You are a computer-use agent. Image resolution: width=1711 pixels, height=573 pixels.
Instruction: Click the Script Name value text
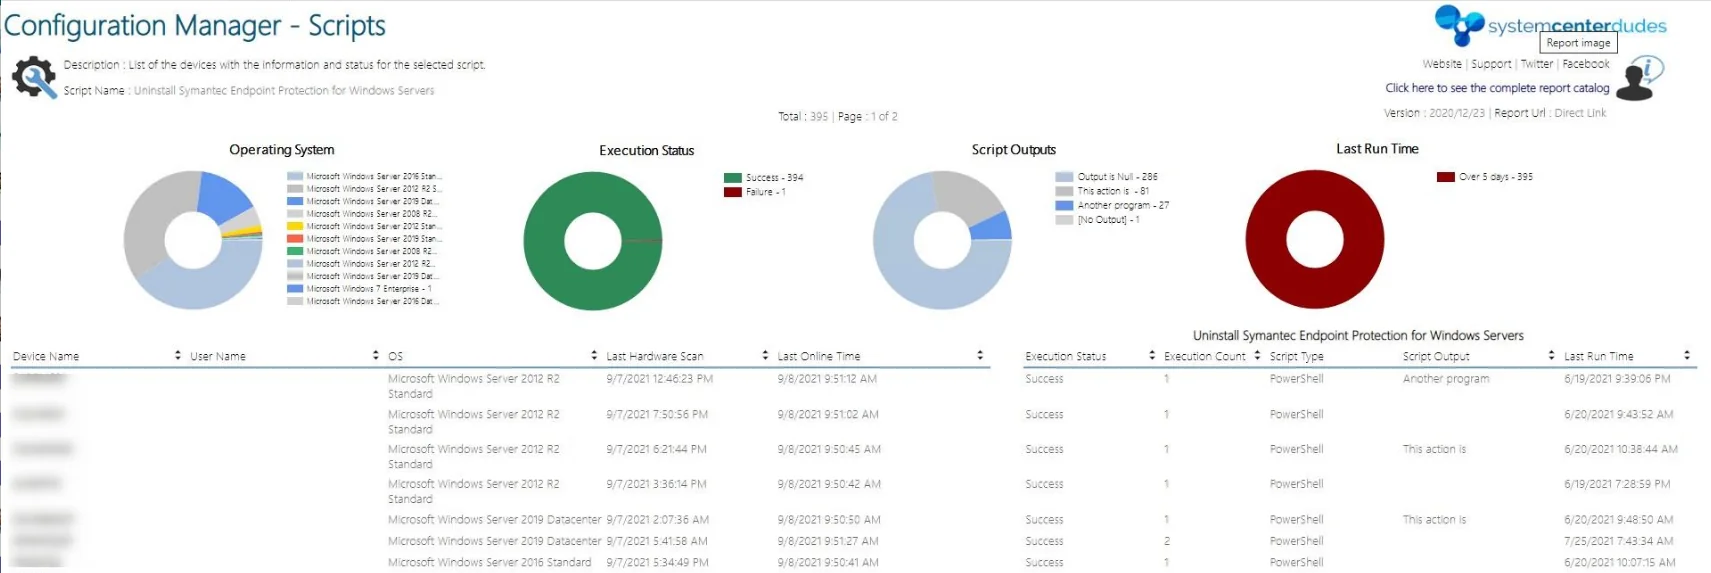click(284, 90)
